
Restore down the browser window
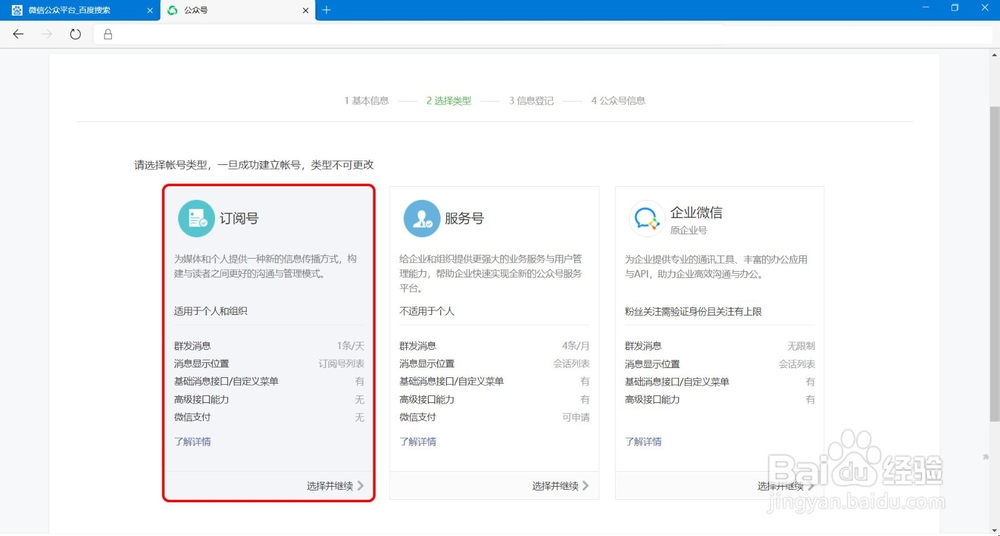(x=955, y=8)
